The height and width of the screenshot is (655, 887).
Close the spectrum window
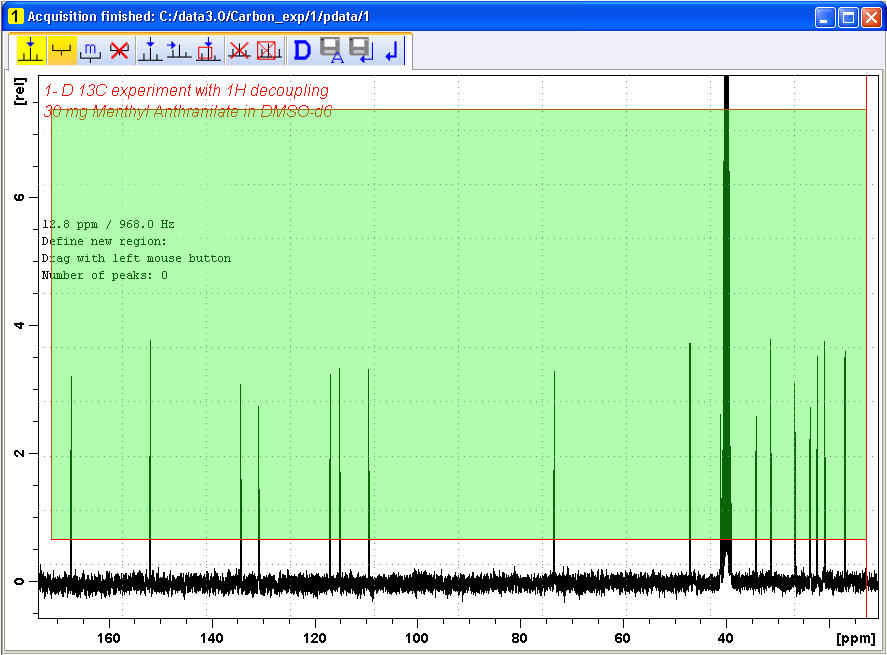point(871,17)
